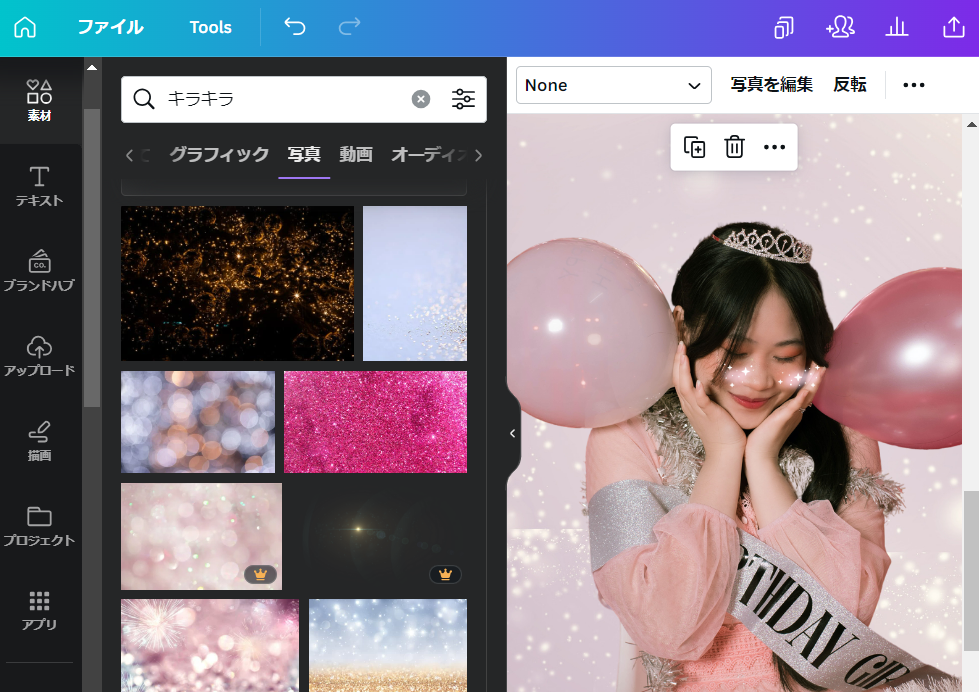979x692 pixels.
Task: Collapse the side panel
Action: tap(513, 433)
